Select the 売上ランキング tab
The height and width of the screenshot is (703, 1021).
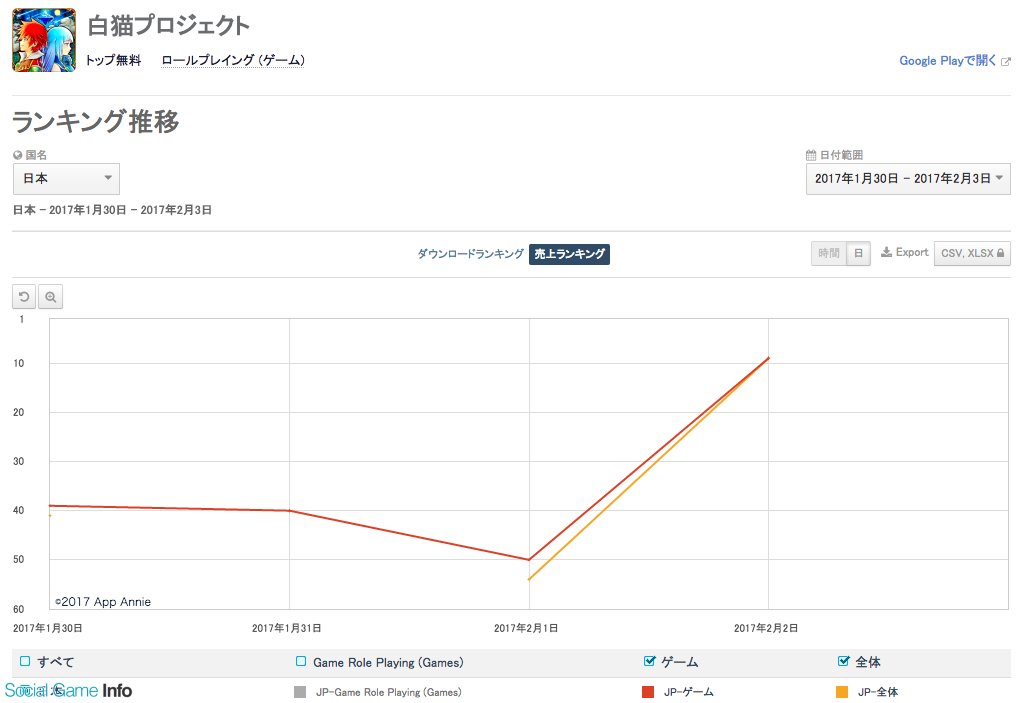[x=570, y=254]
